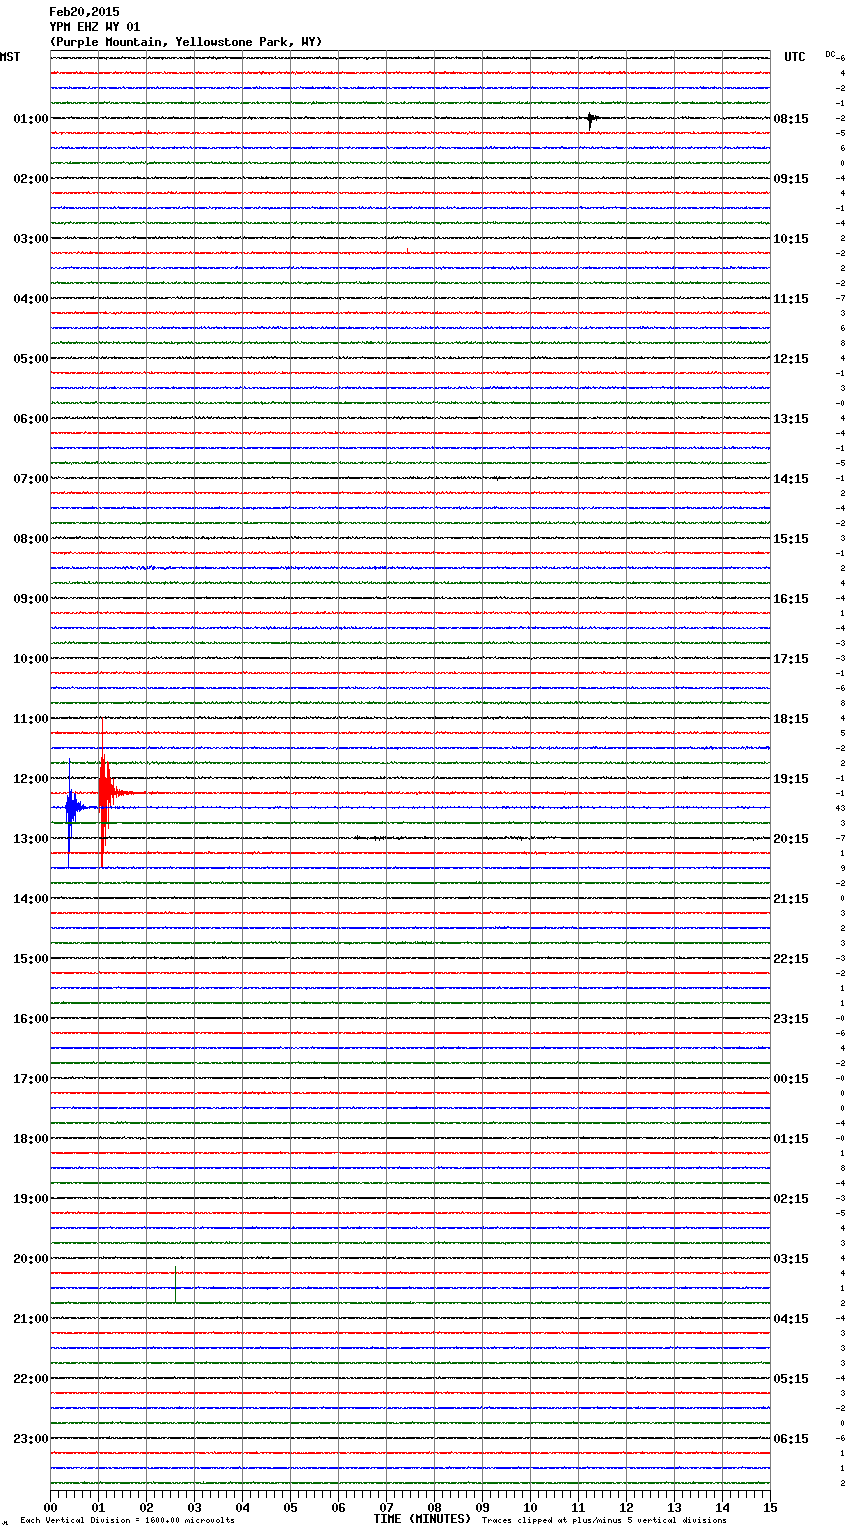
Task: Click the 03:15 UTC time label
Action: (791, 1259)
